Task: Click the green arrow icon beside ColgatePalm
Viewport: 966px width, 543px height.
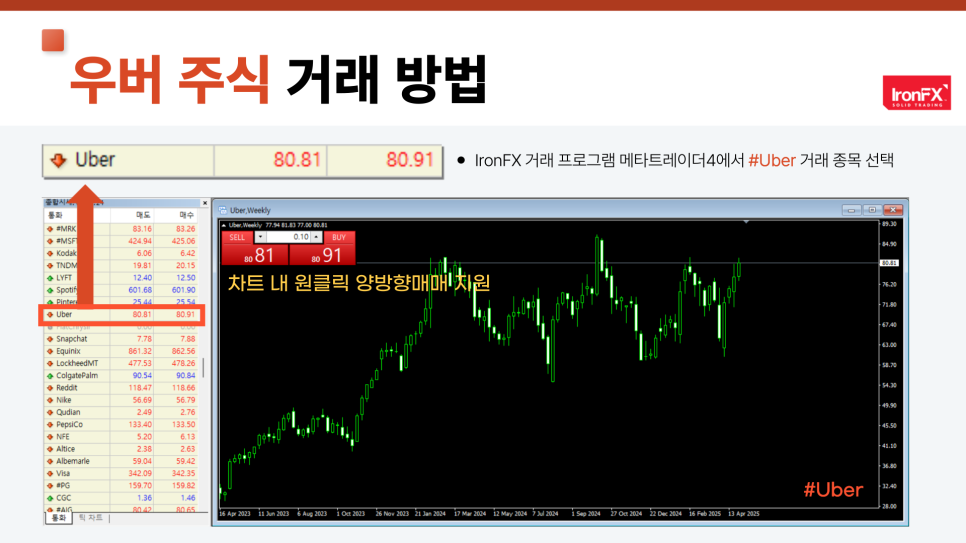Action: coord(50,376)
